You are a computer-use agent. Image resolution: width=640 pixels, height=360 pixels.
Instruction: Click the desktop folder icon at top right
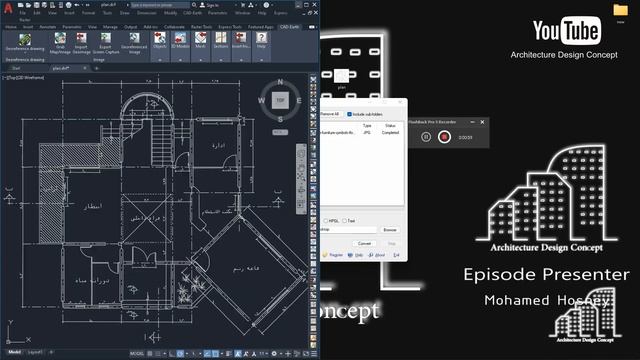[x=620, y=10]
